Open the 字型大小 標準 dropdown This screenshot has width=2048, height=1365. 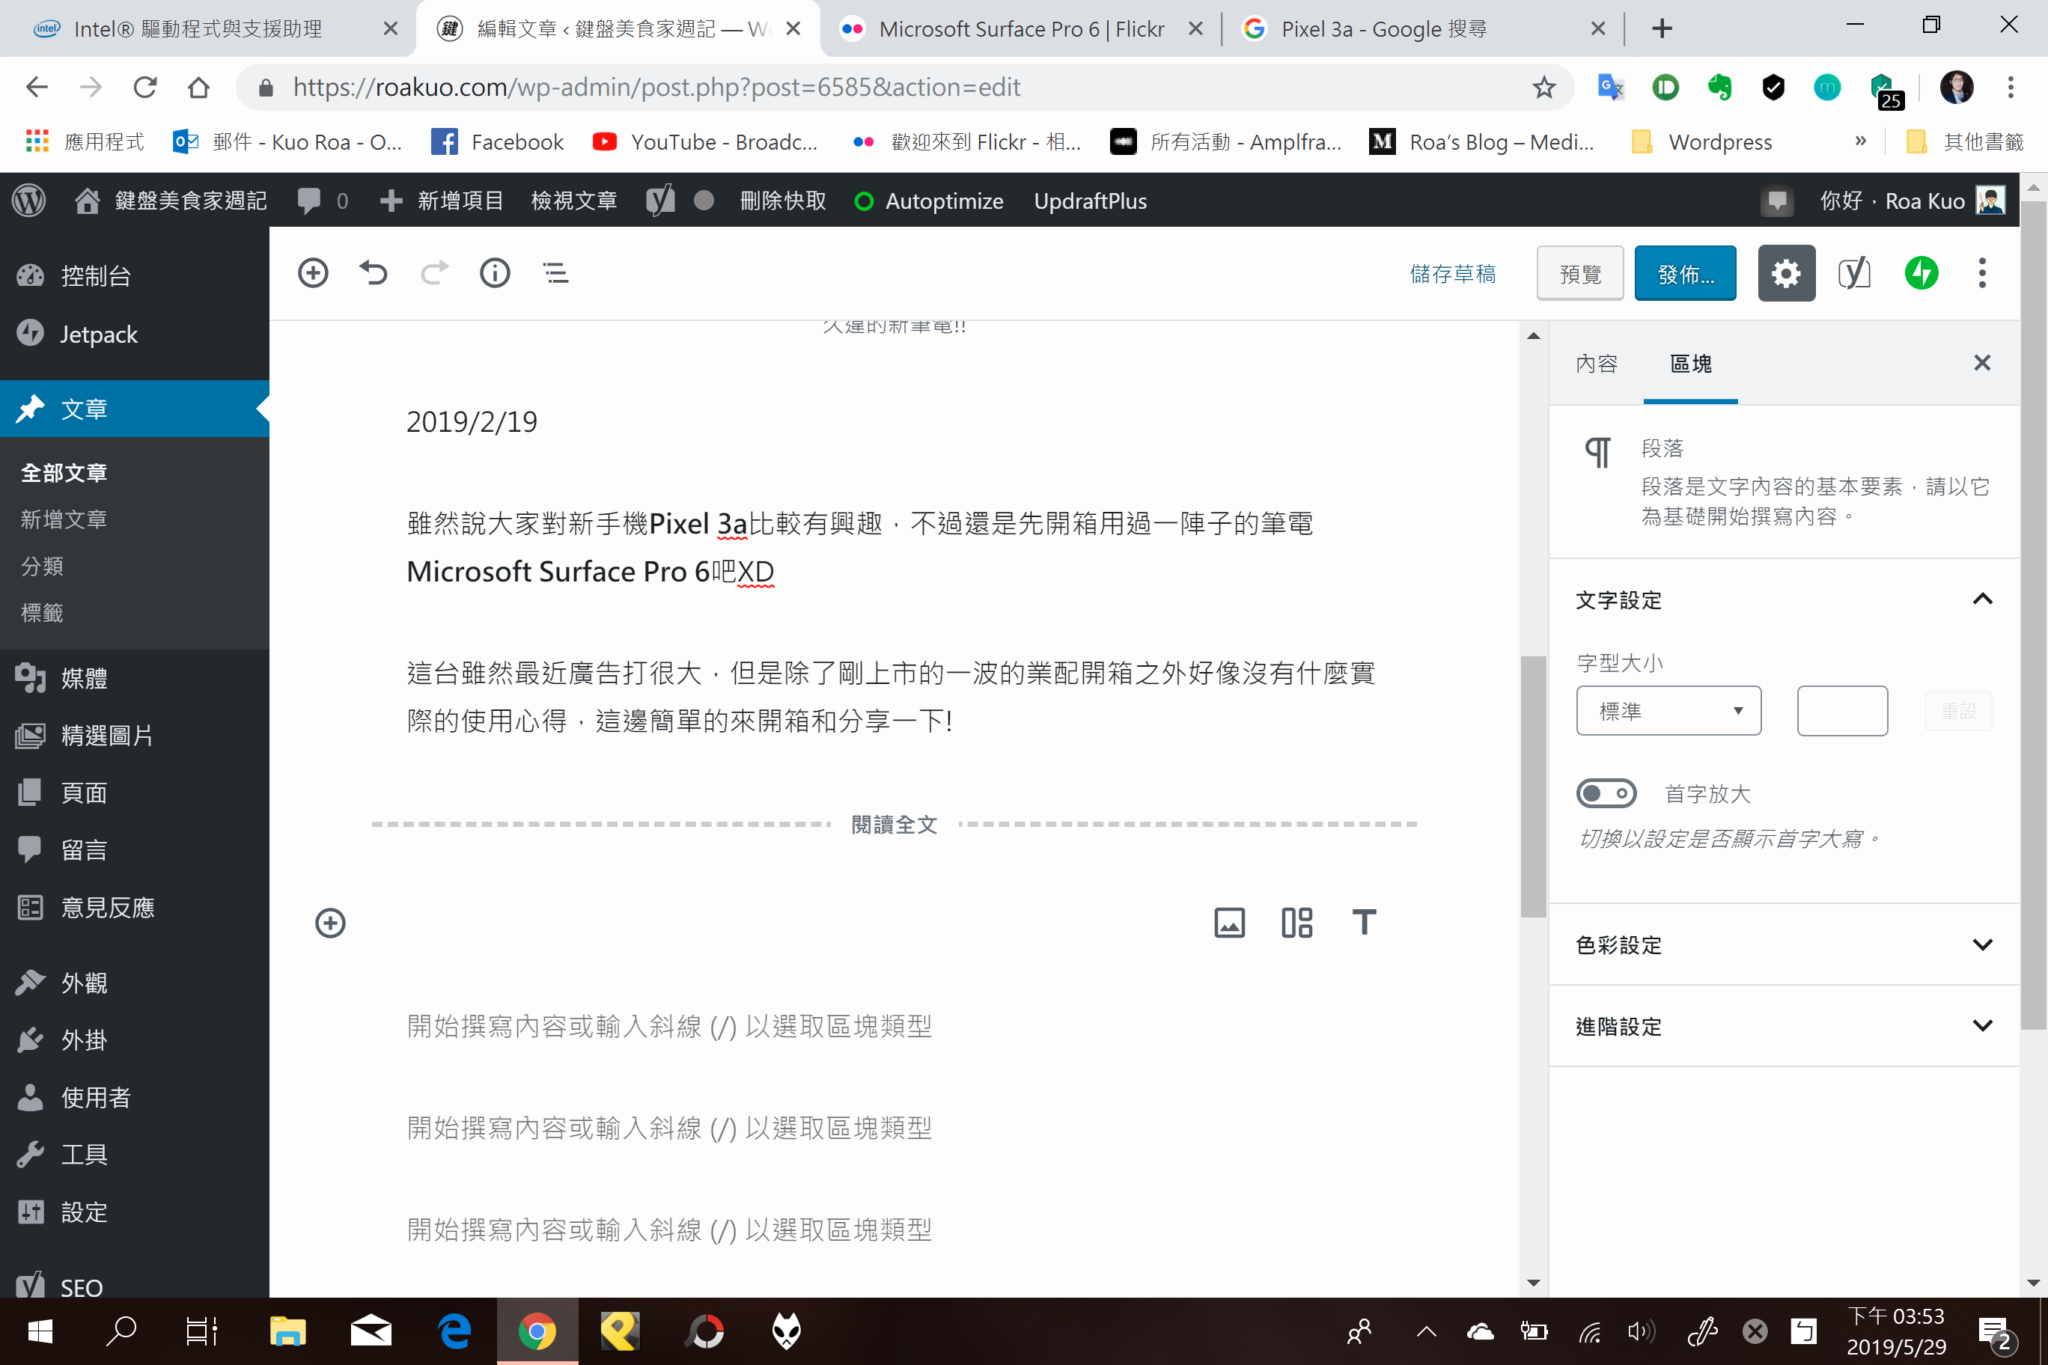[x=1668, y=711]
